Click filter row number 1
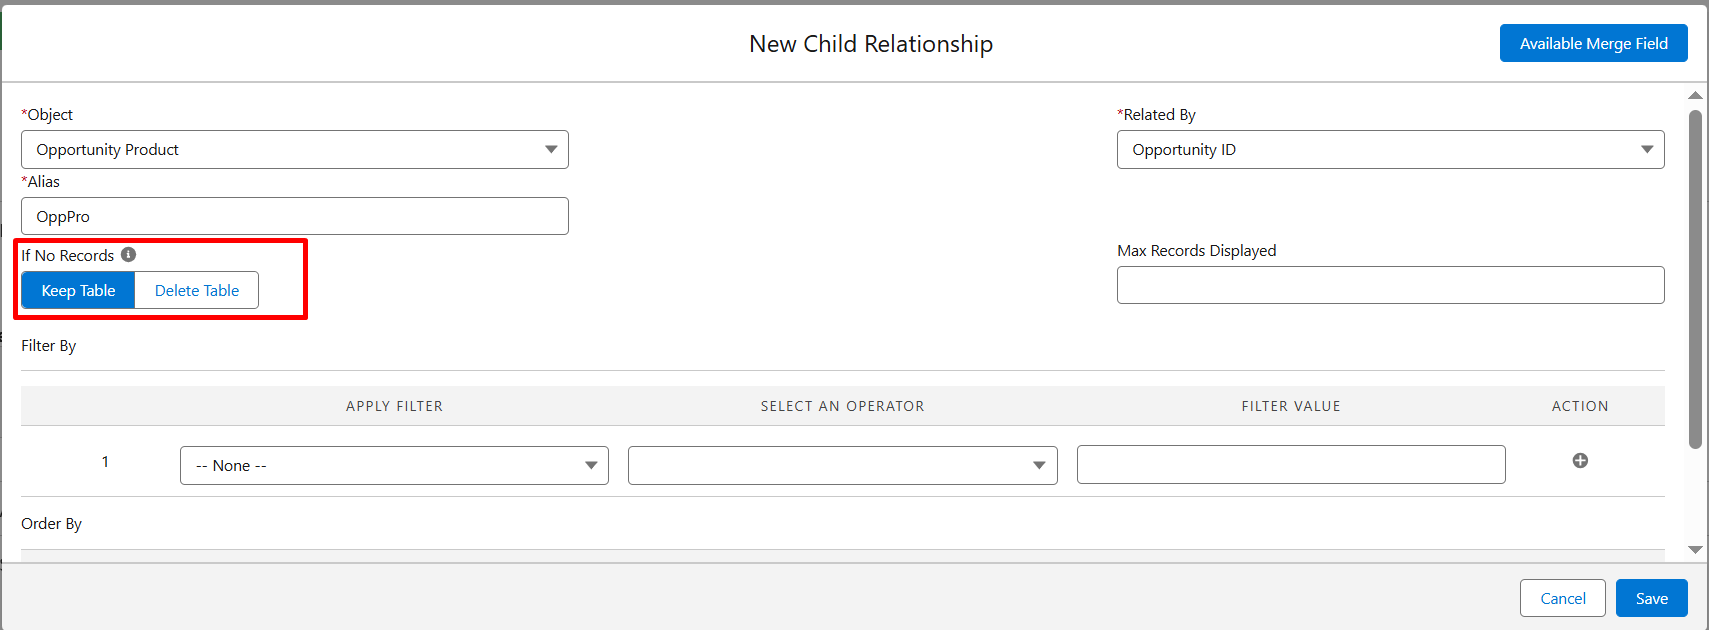Screen dimensions: 1709x630 105,462
